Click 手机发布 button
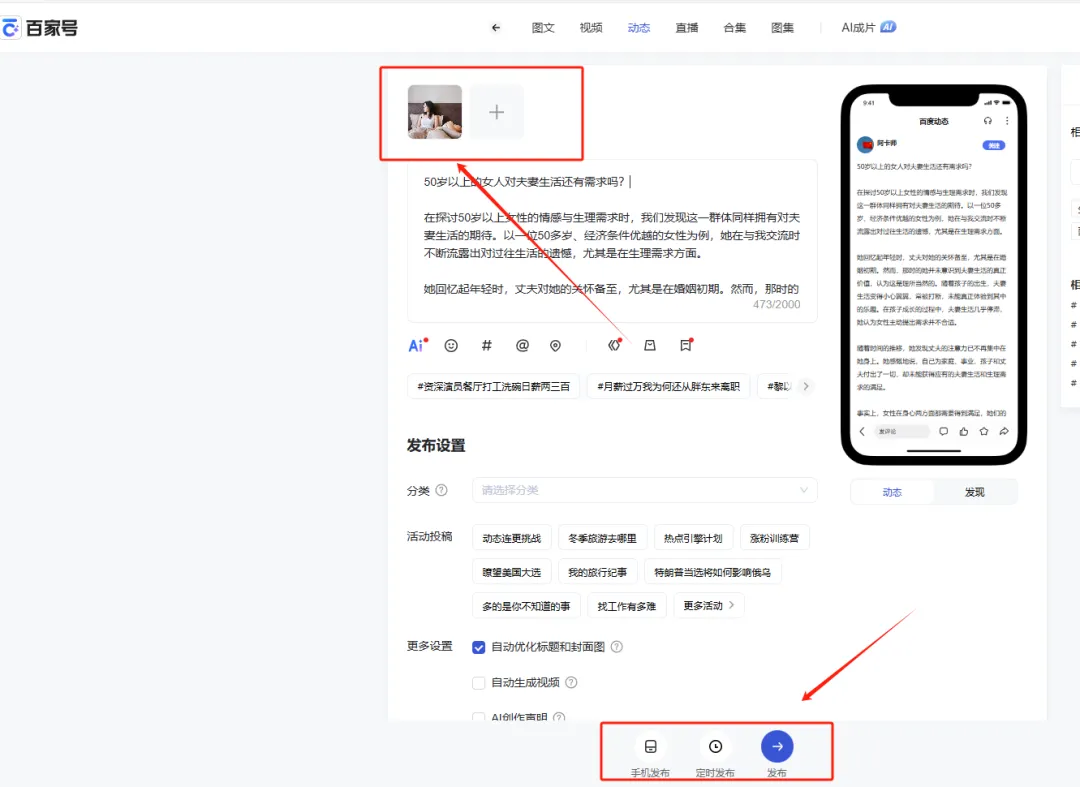The width and height of the screenshot is (1080, 787). pyautogui.click(x=650, y=755)
